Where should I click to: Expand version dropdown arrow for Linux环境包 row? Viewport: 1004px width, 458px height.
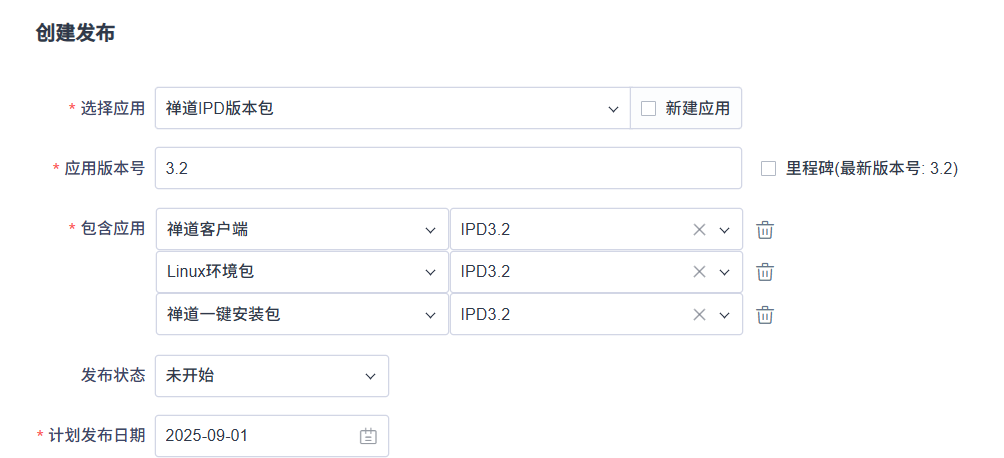tap(725, 272)
